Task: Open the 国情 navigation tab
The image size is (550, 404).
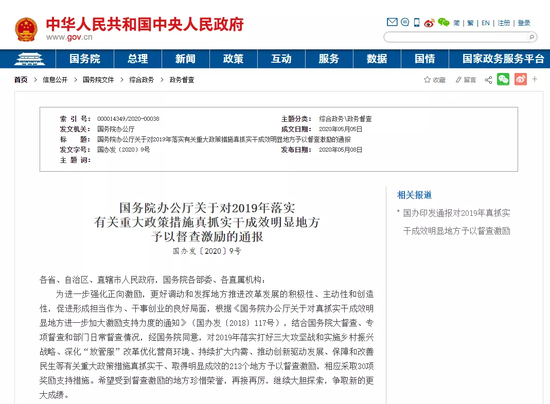Action: pyautogui.click(x=425, y=59)
